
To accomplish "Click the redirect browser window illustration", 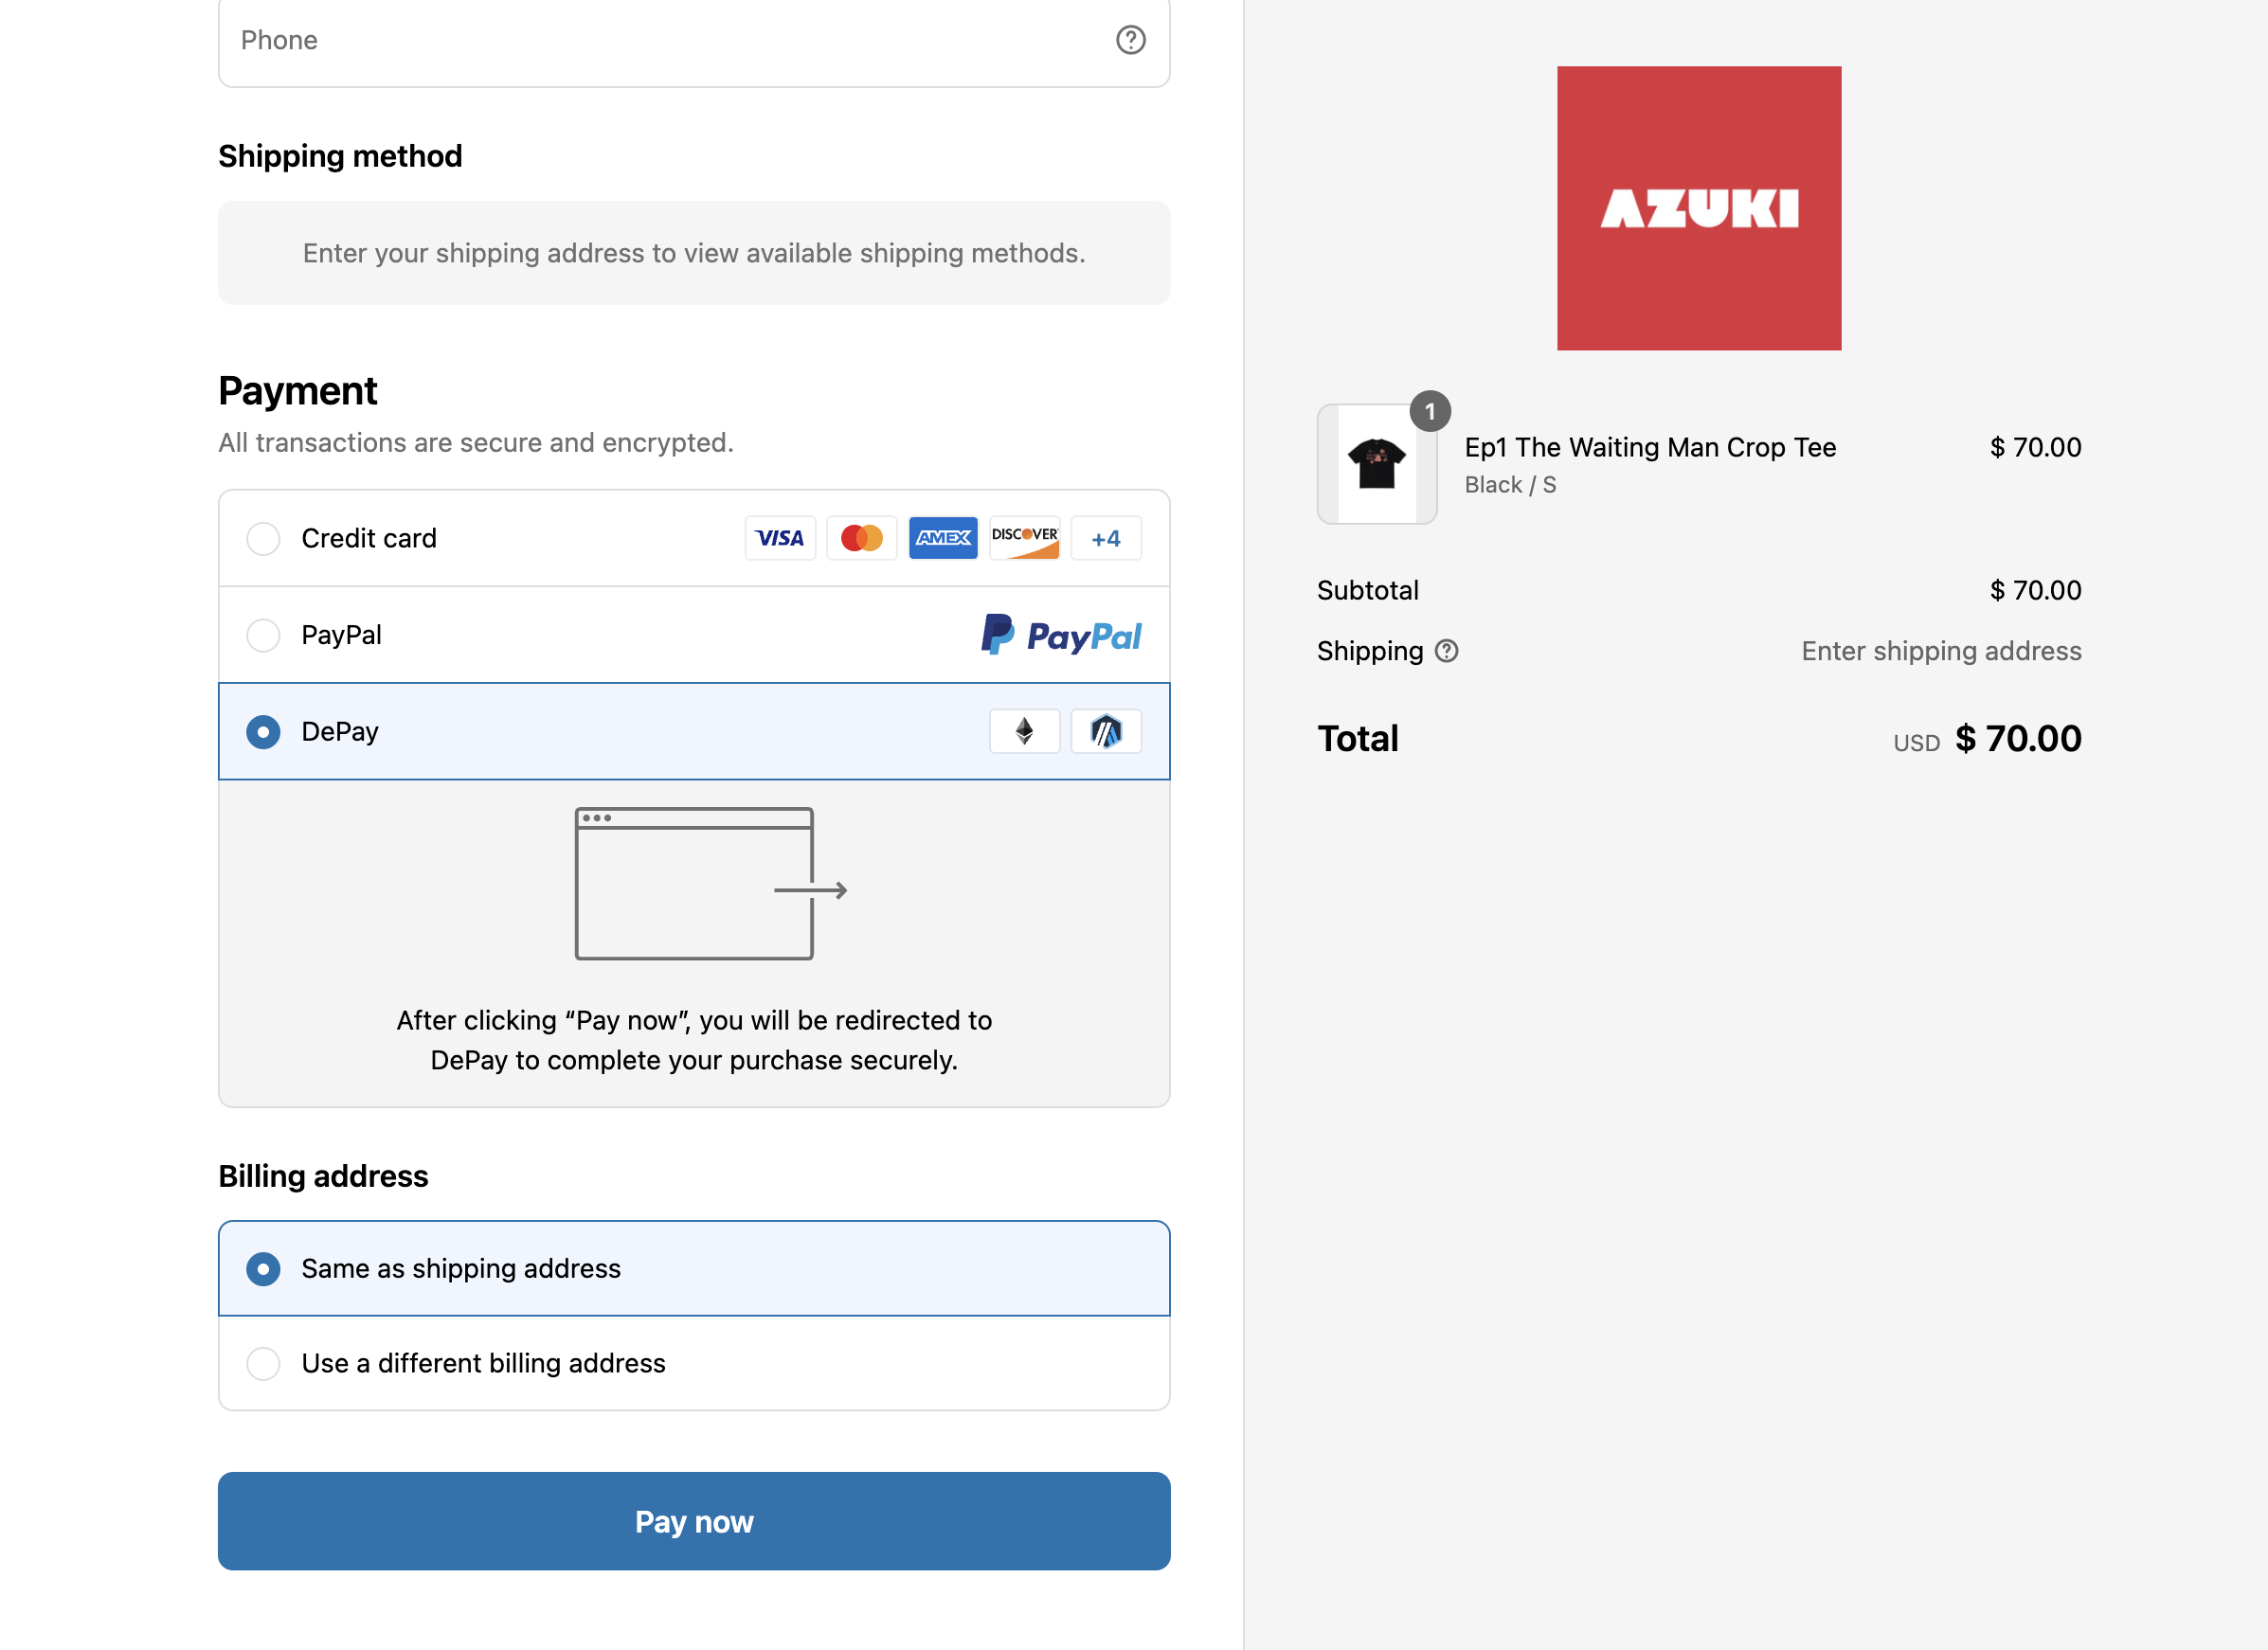I will [711, 884].
